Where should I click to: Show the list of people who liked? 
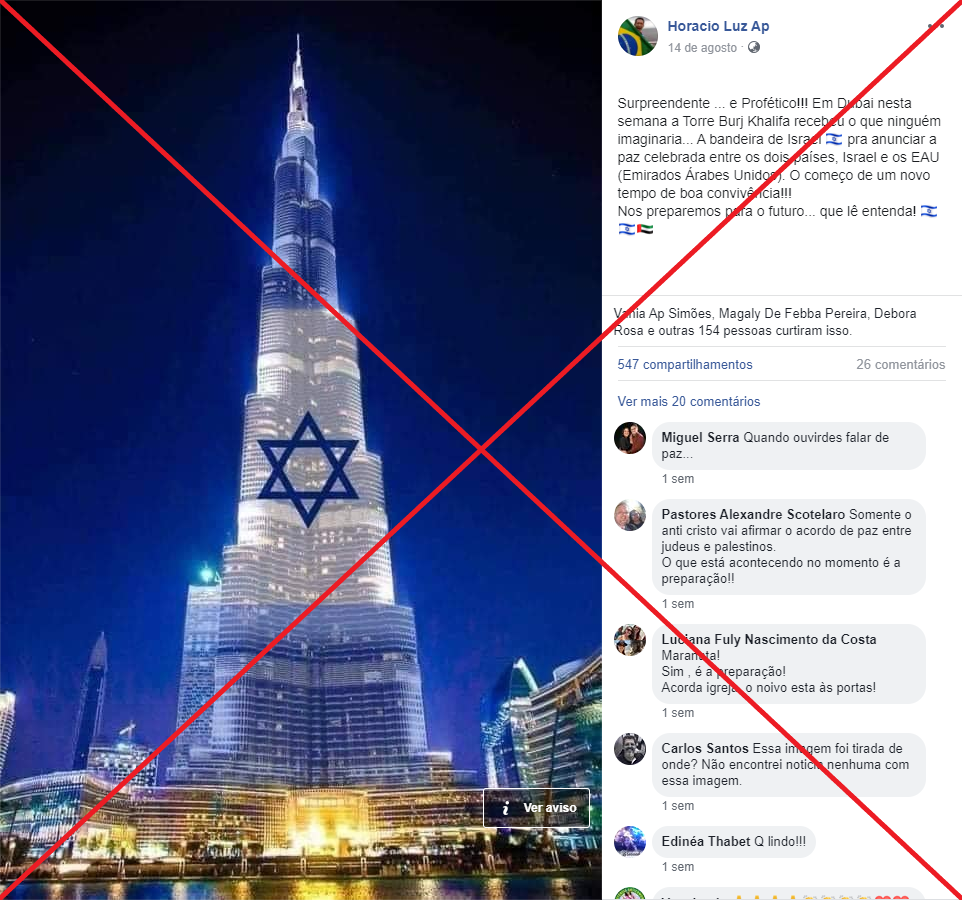tap(764, 322)
